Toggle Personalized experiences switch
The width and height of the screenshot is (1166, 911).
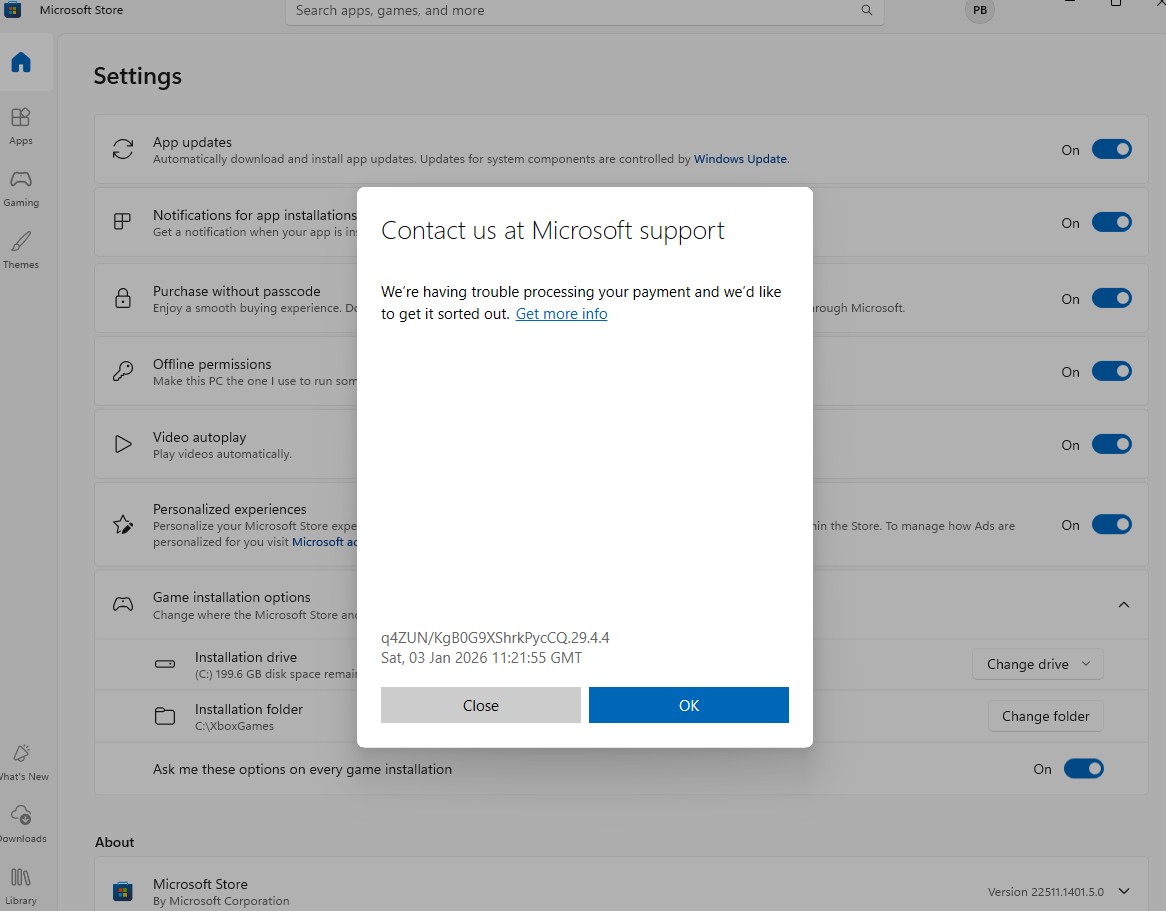[x=1112, y=524]
